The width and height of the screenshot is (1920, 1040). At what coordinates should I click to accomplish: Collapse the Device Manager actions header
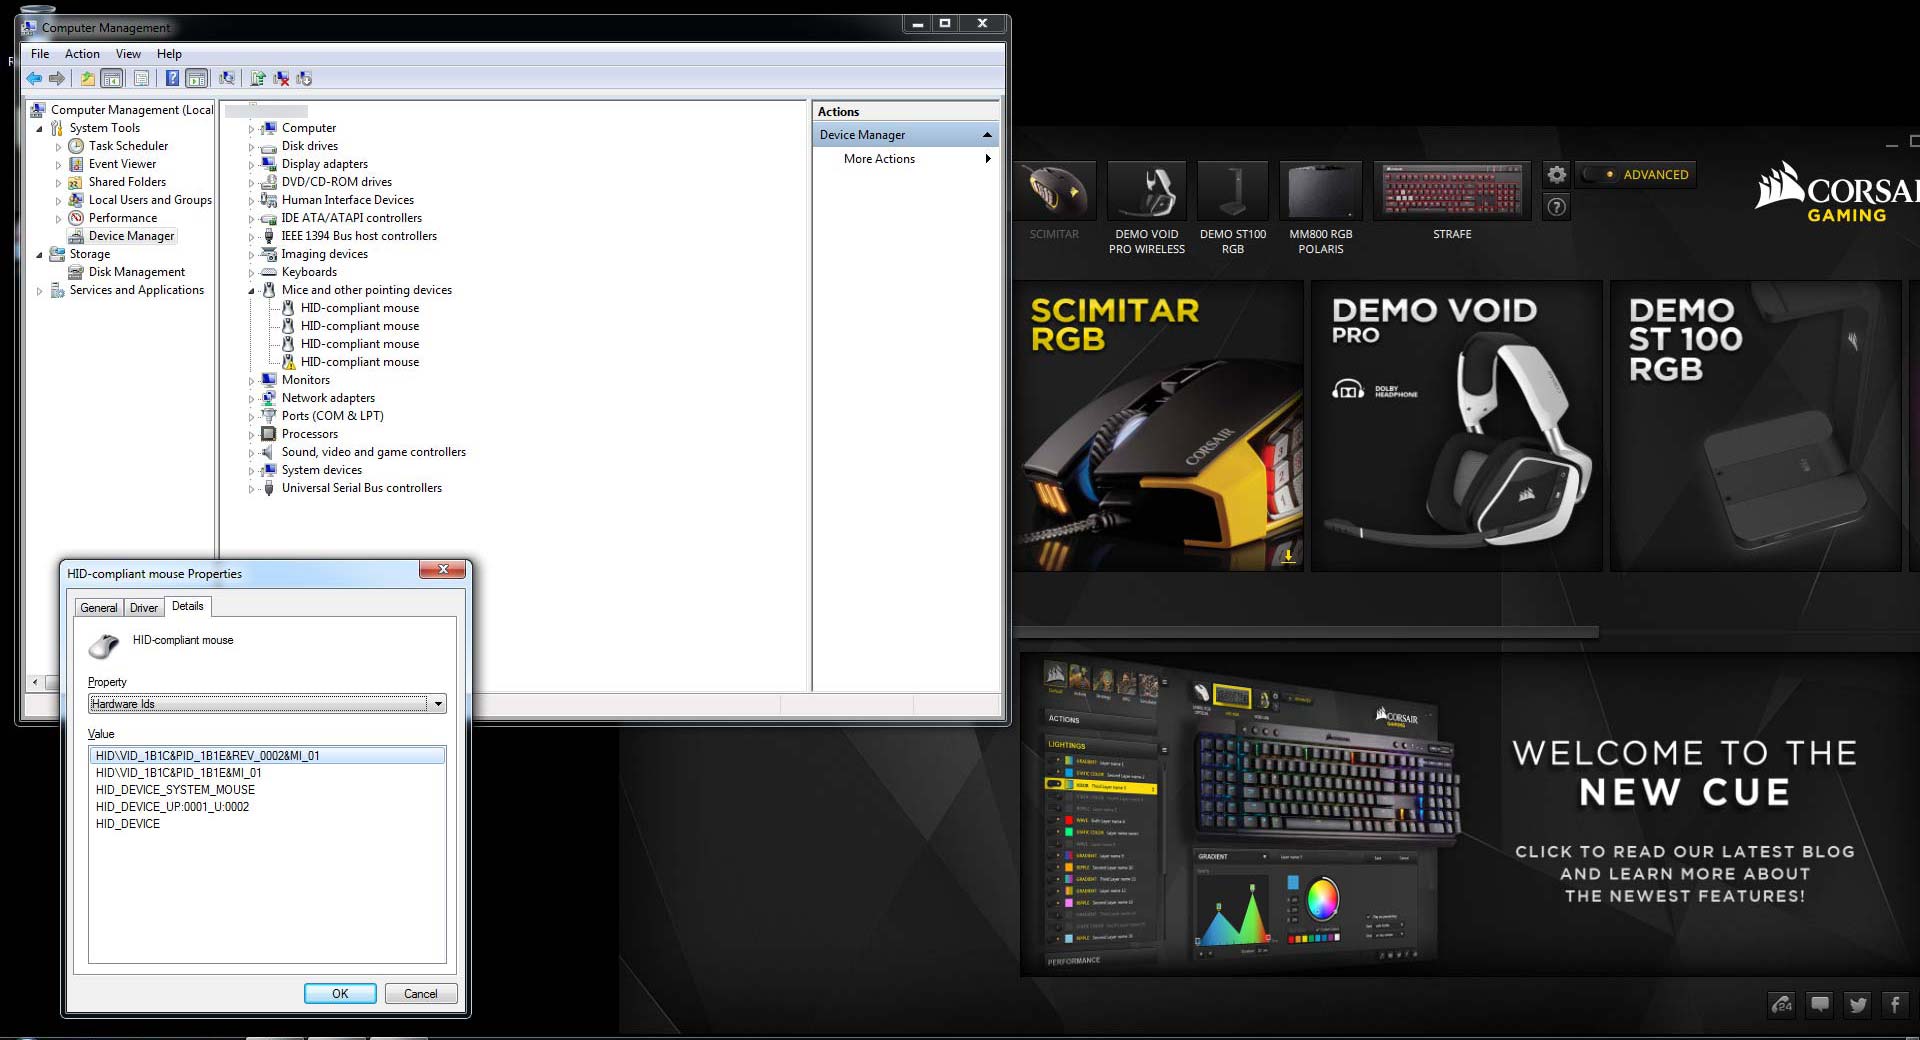(x=987, y=135)
